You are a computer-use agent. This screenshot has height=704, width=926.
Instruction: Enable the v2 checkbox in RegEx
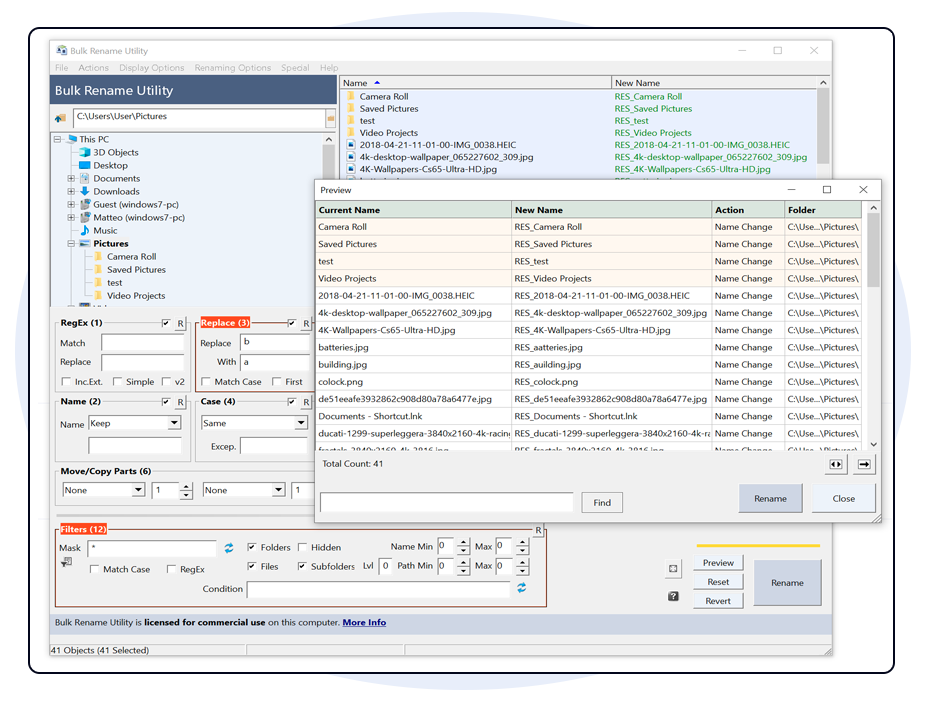pyautogui.click(x=166, y=382)
